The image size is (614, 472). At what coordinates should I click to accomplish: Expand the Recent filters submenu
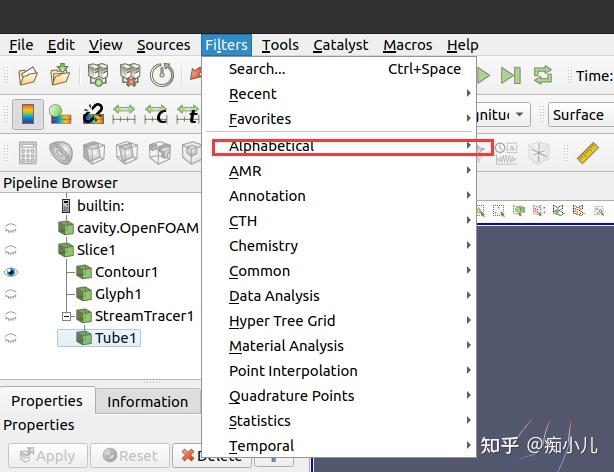(x=339, y=94)
